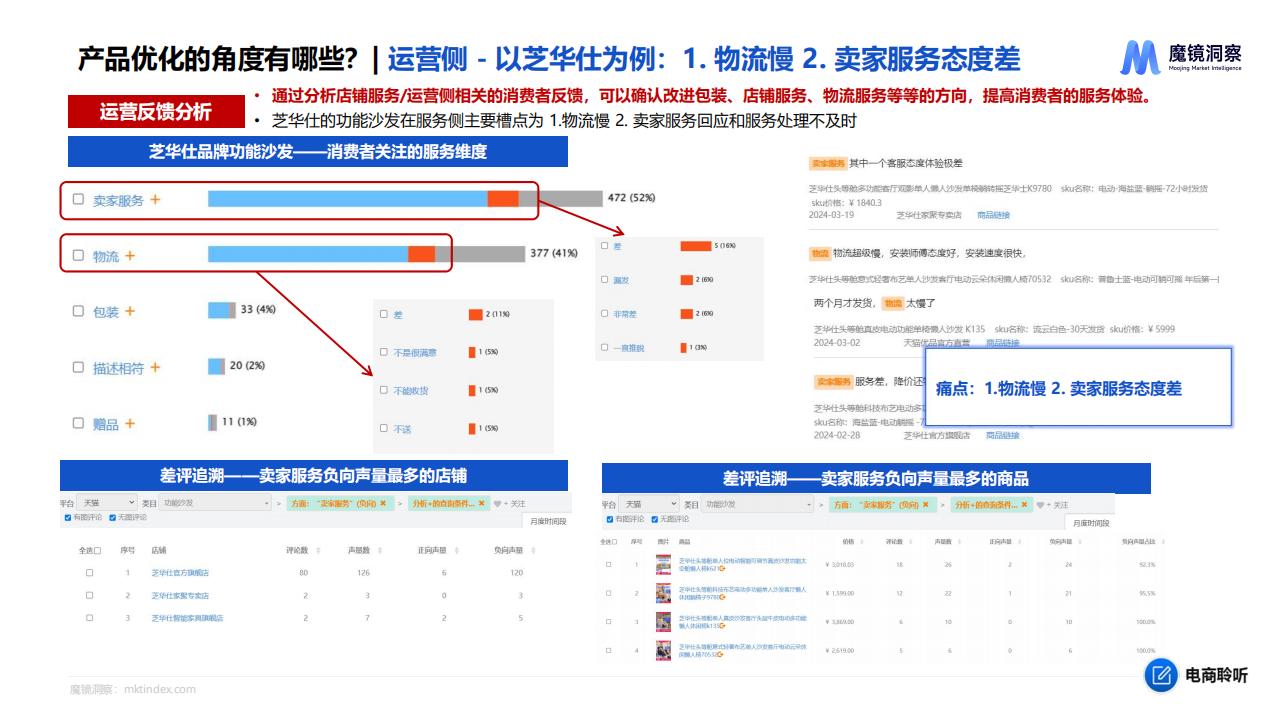Viewport: 1280px width, 720px height.
Task: Expand the 赠品 plus icon
Action: 130,424
